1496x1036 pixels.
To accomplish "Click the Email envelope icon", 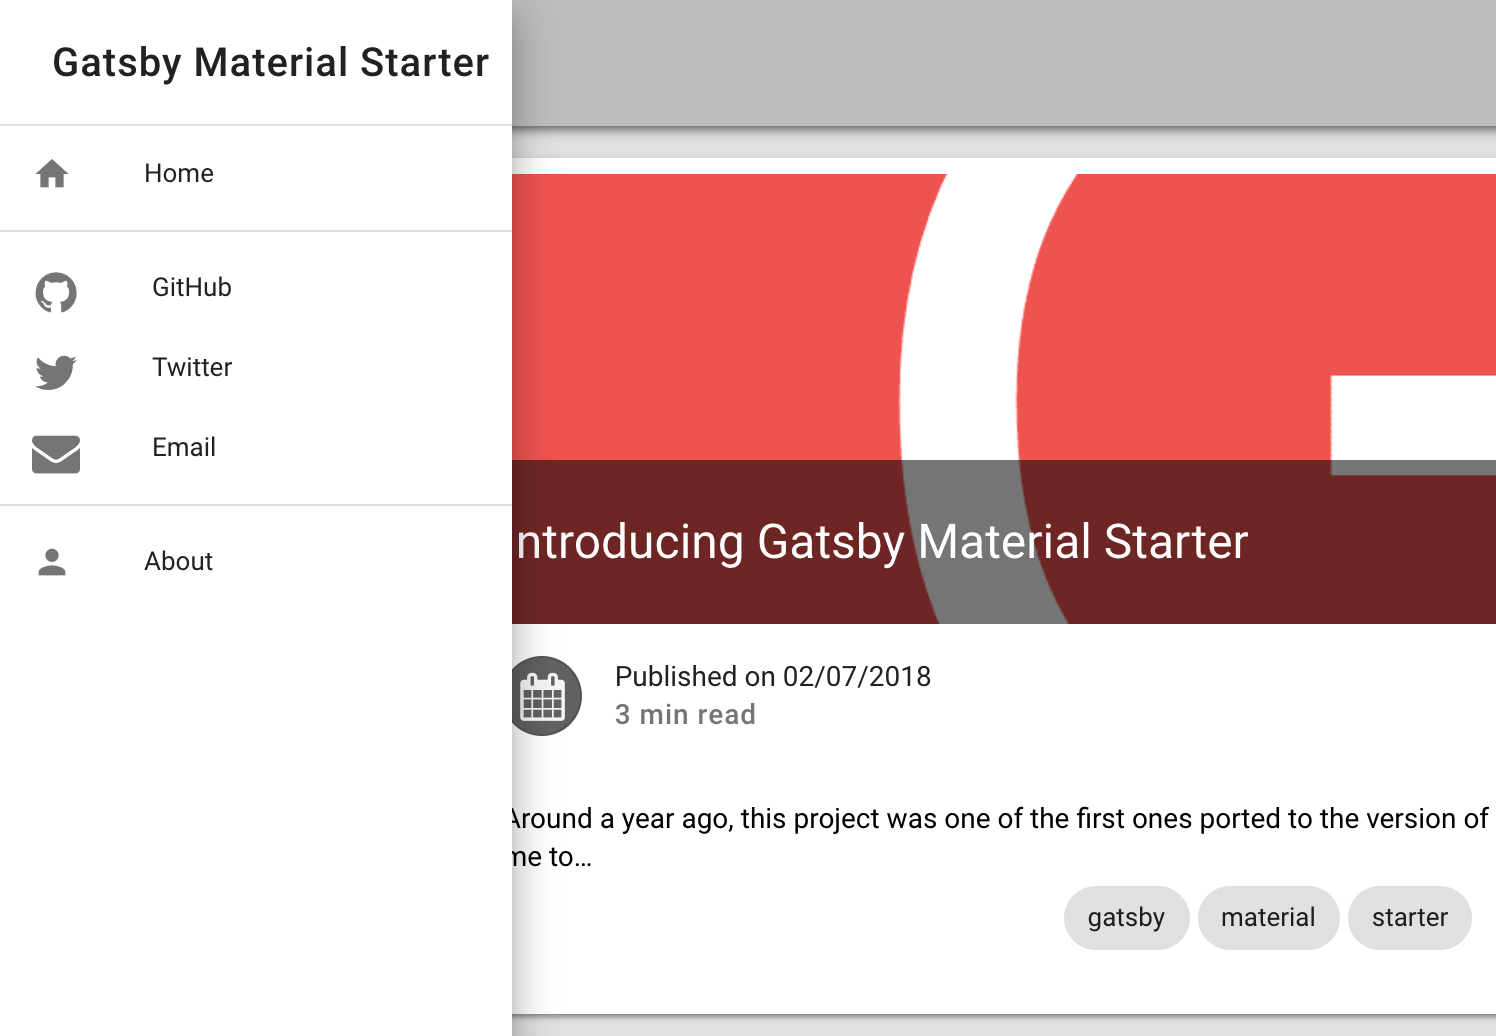I will [56, 453].
